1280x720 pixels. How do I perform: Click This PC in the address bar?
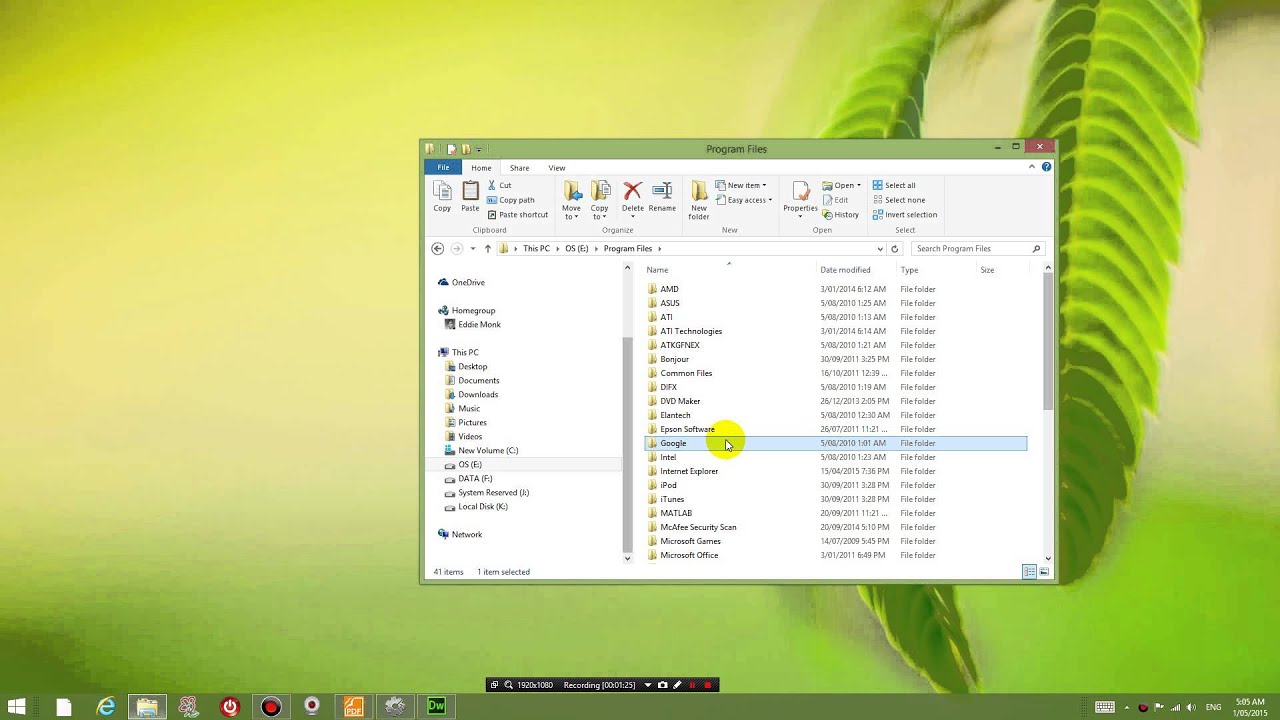pos(536,249)
